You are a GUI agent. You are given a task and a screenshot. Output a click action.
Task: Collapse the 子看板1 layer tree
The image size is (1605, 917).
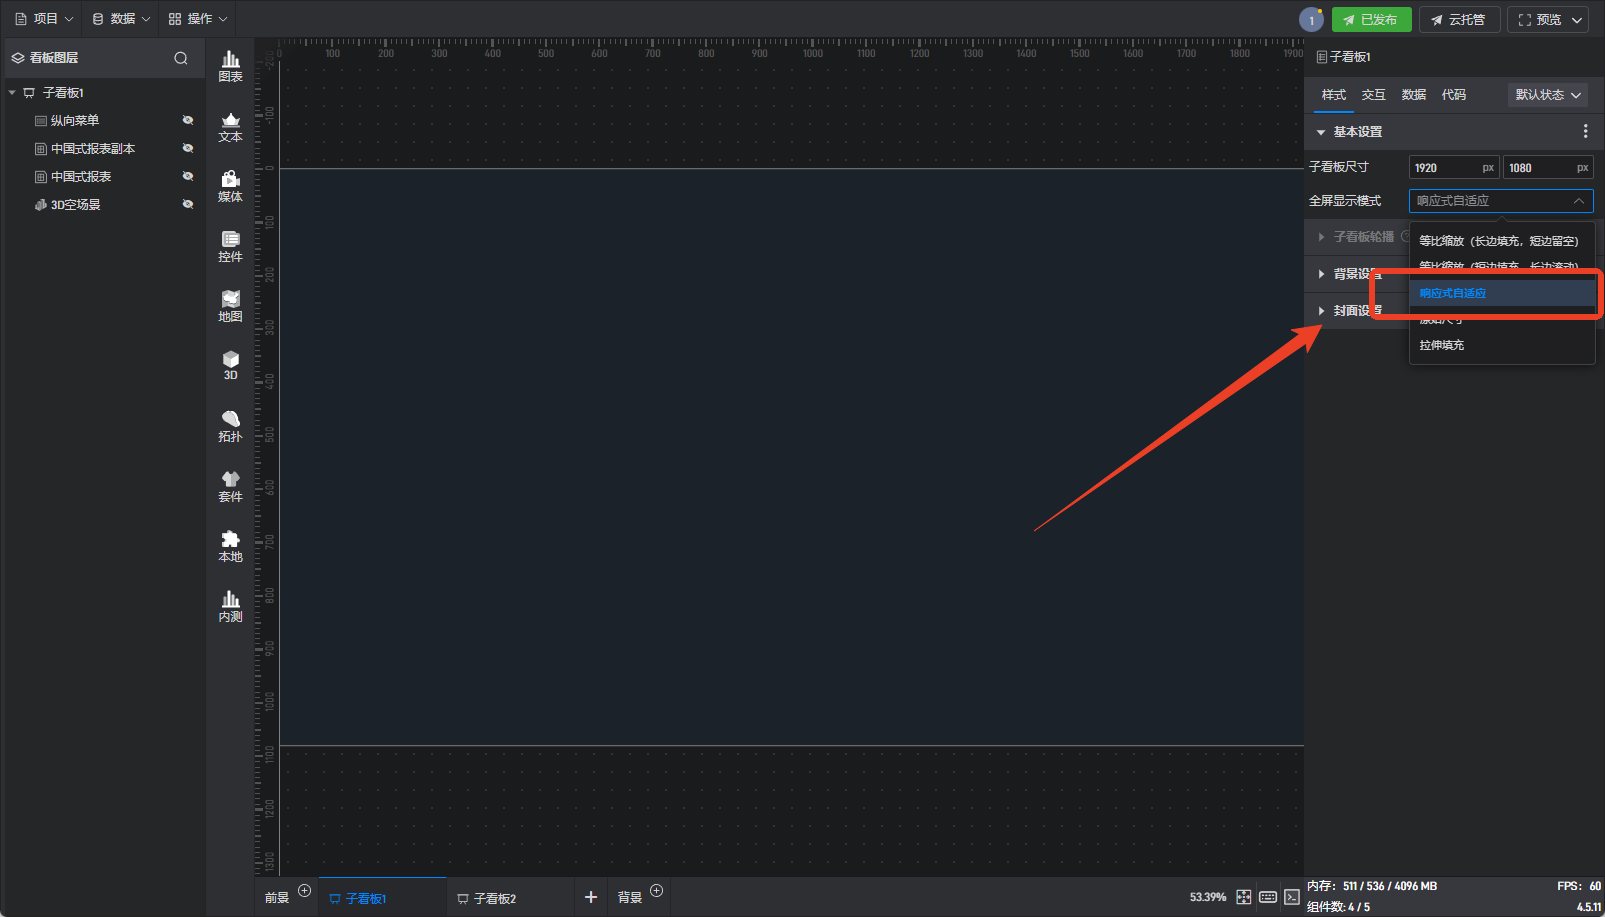tap(12, 93)
